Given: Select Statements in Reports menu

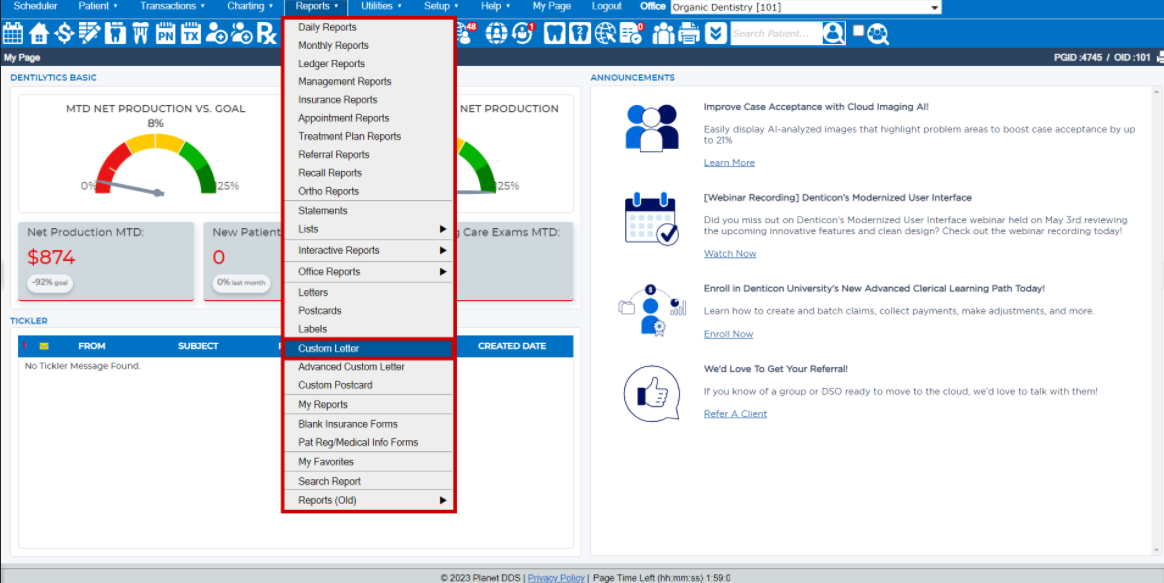Looking at the screenshot, I should pos(368,211).
